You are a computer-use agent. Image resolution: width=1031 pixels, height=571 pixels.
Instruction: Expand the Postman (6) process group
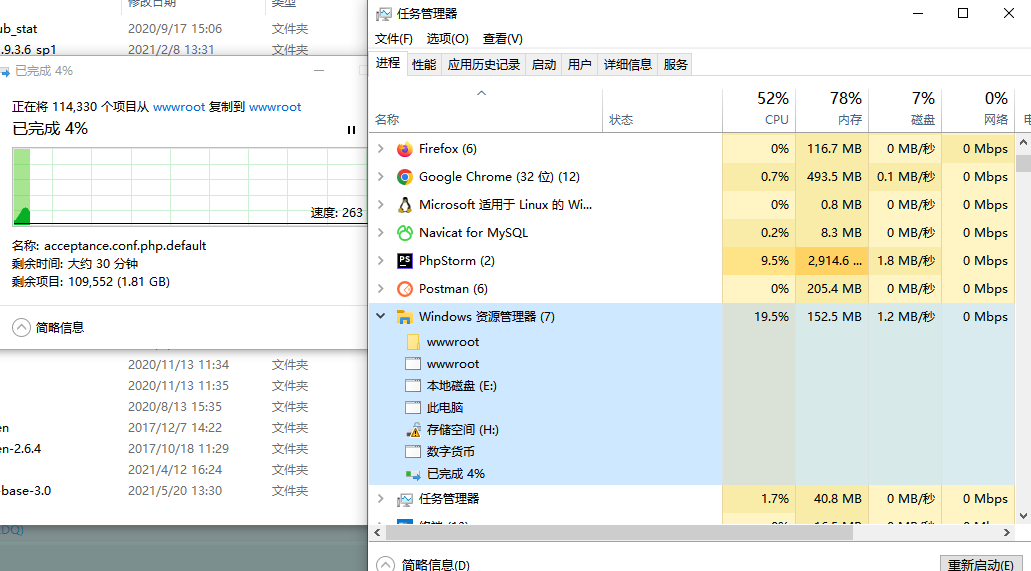click(381, 288)
